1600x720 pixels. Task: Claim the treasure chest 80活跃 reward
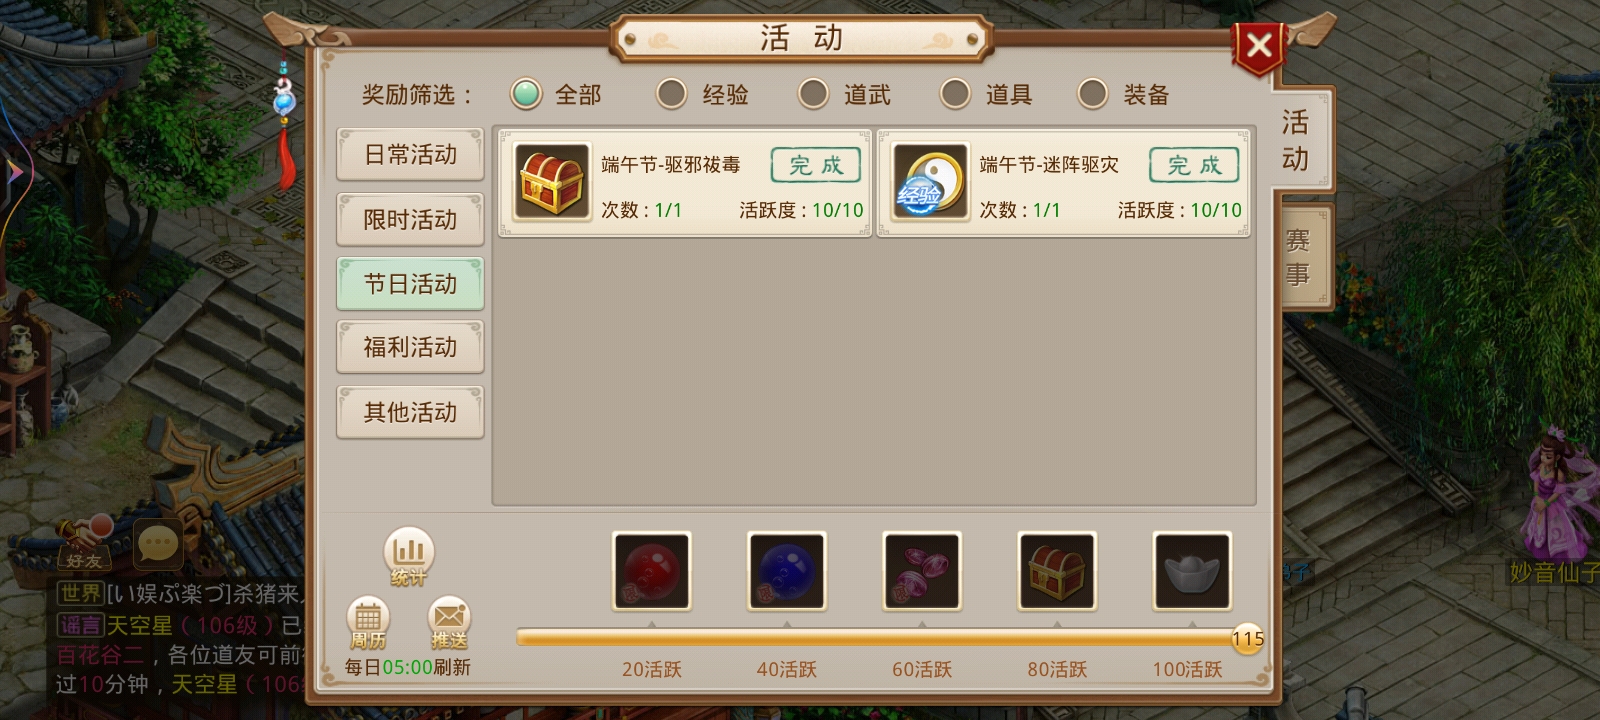click(1057, 570)
